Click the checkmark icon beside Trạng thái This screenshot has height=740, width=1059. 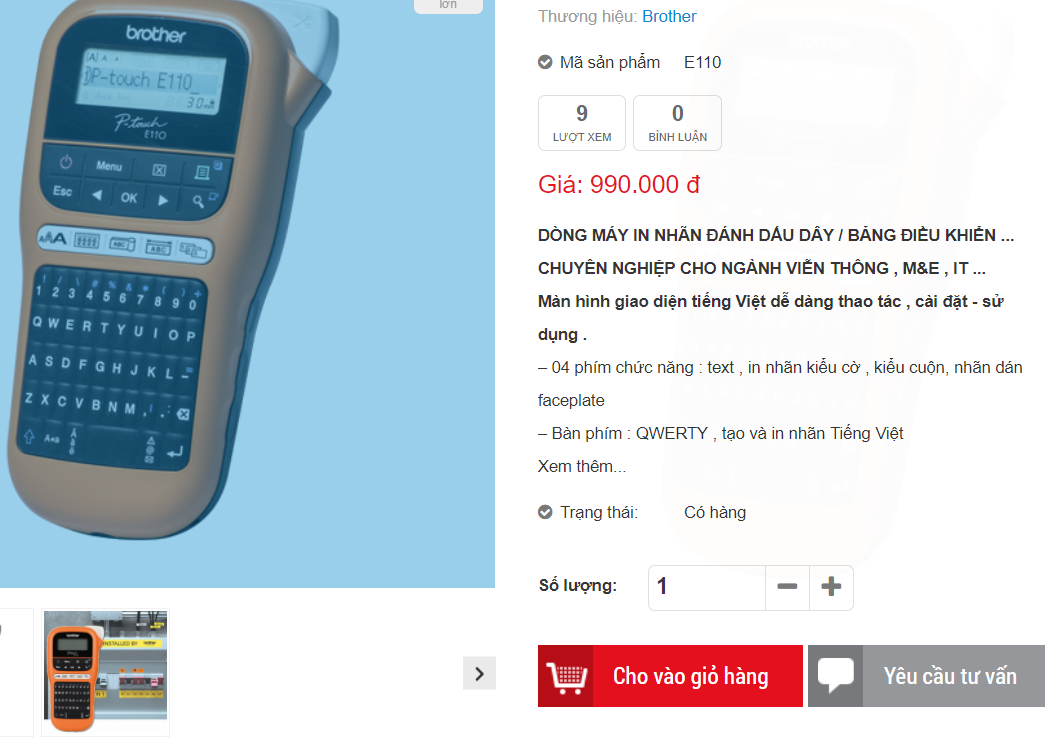545,512
